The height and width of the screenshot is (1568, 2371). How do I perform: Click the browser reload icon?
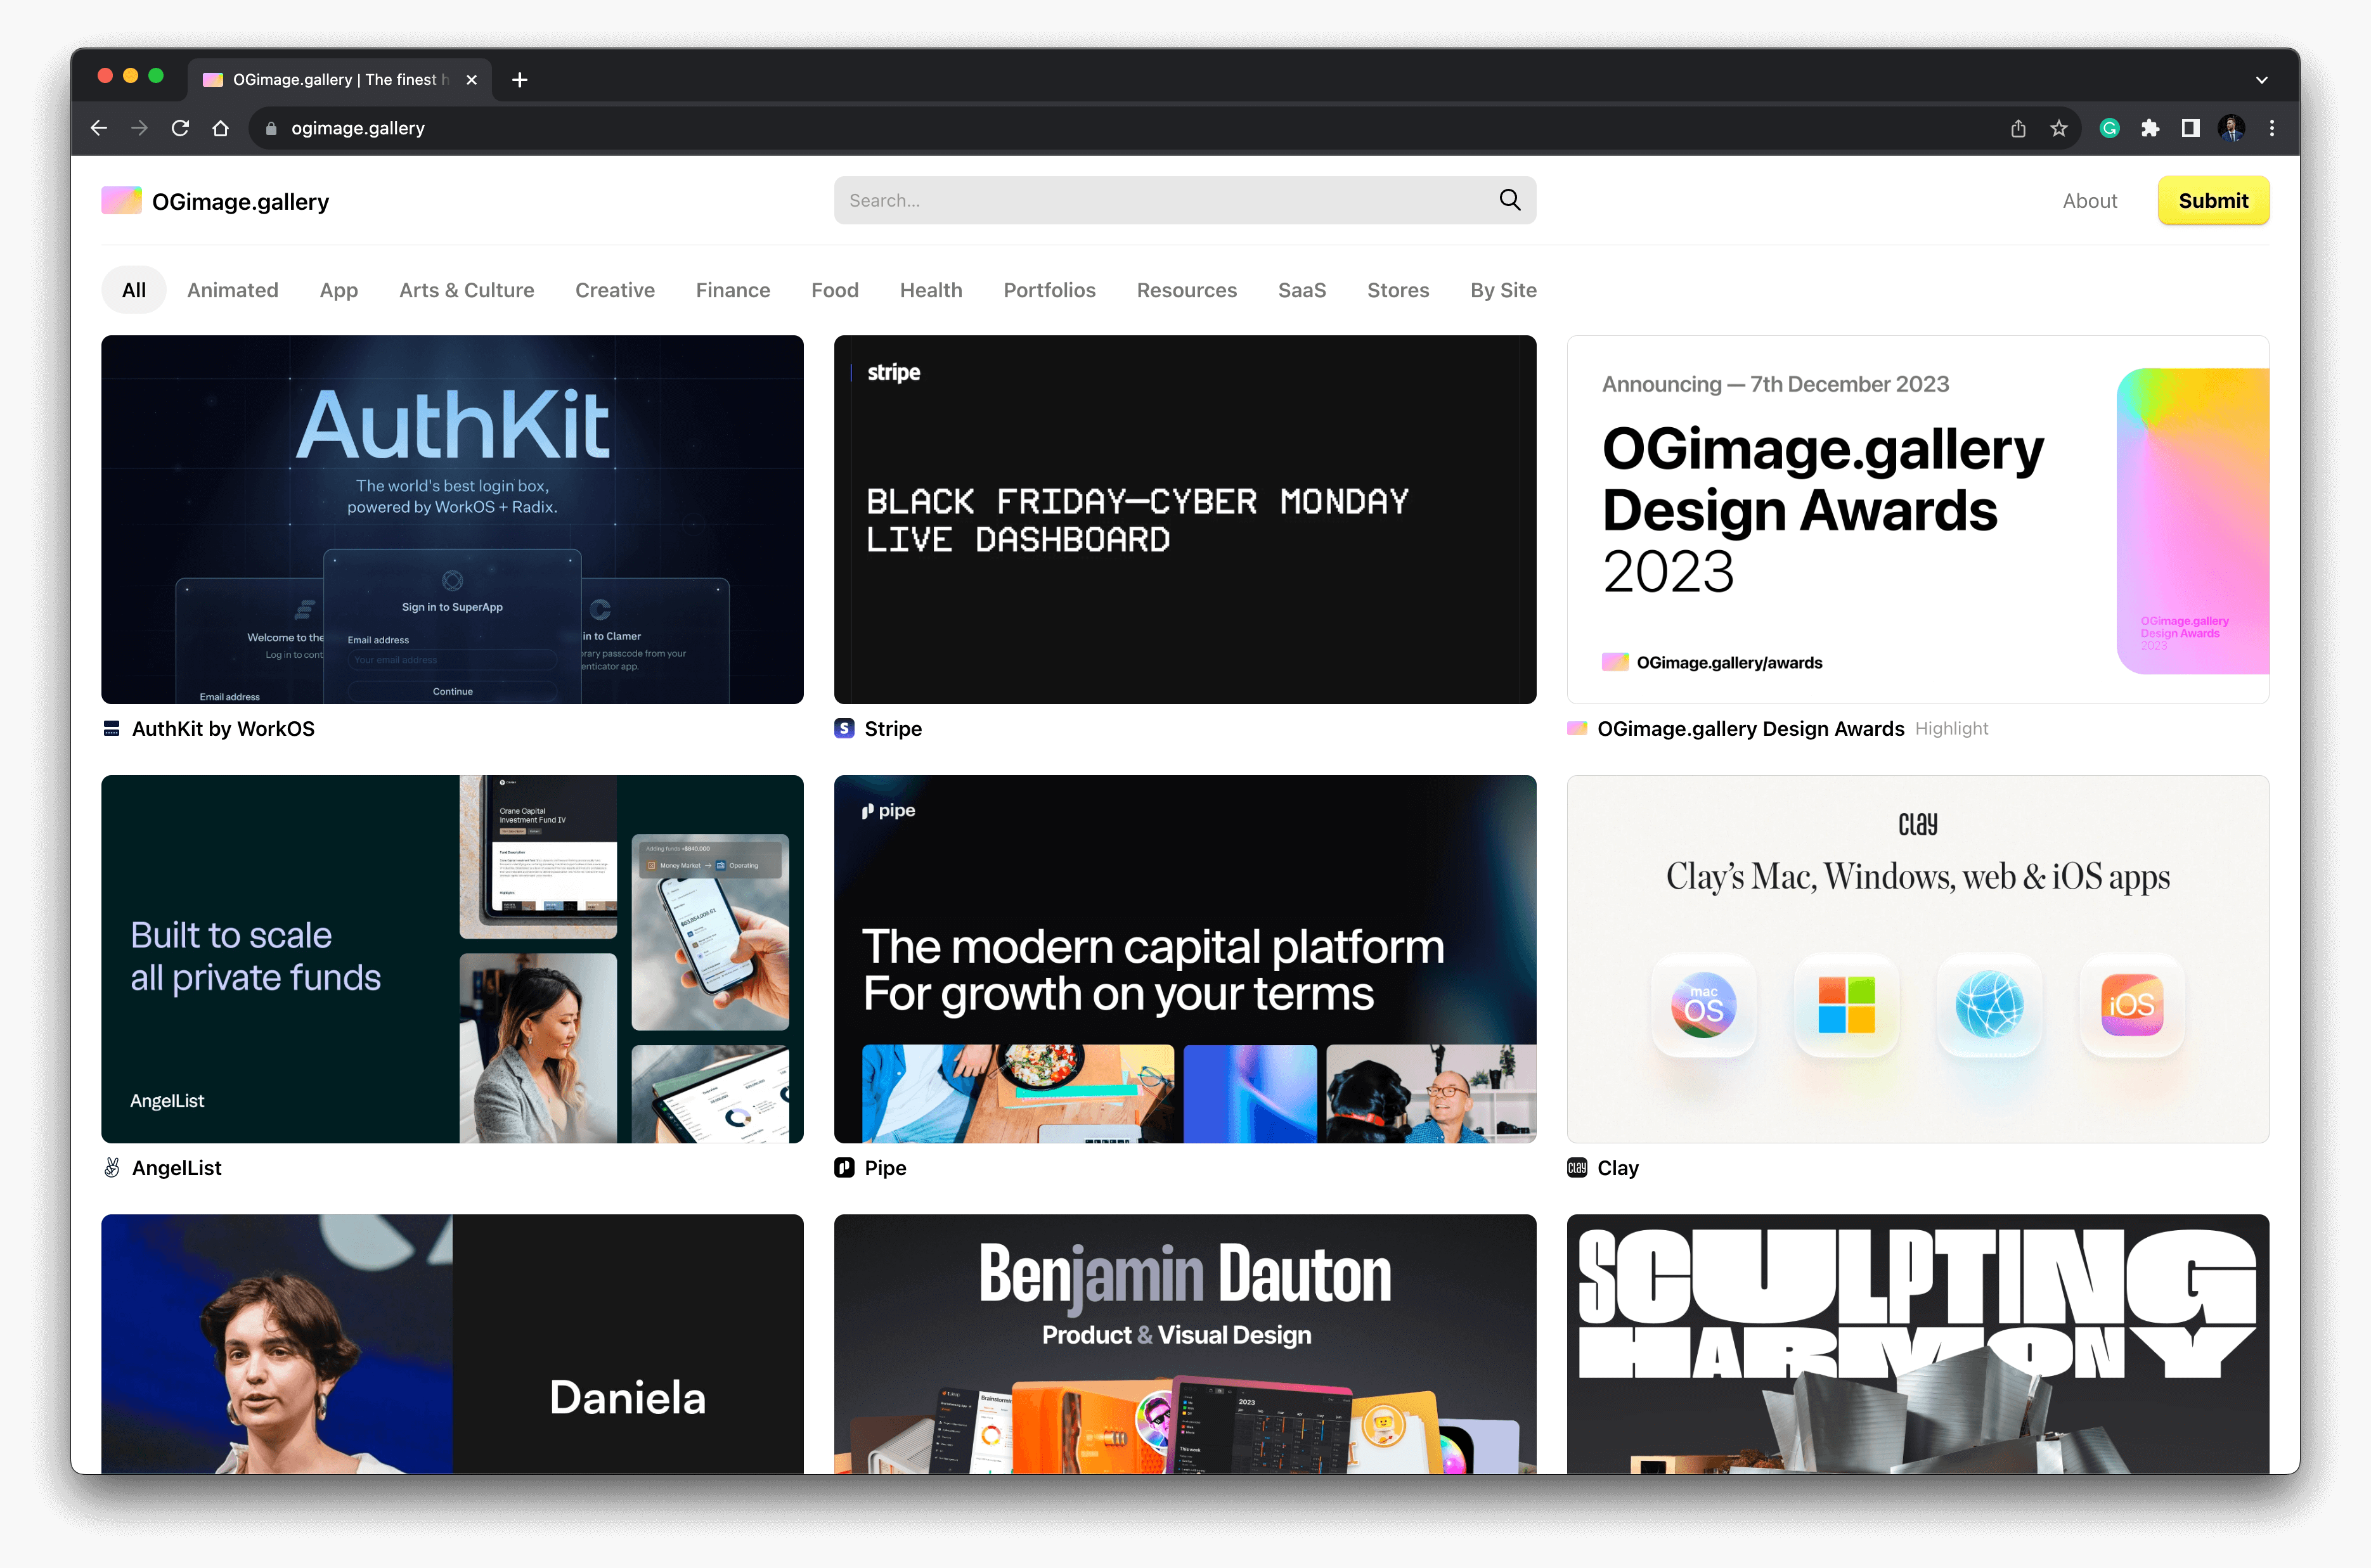click(180, 128)
